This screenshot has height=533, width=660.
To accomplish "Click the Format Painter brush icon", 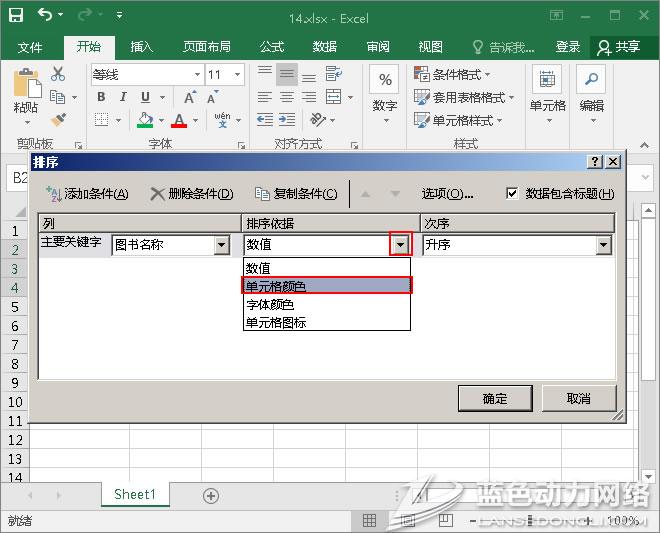I will click(x=59, y=120).
